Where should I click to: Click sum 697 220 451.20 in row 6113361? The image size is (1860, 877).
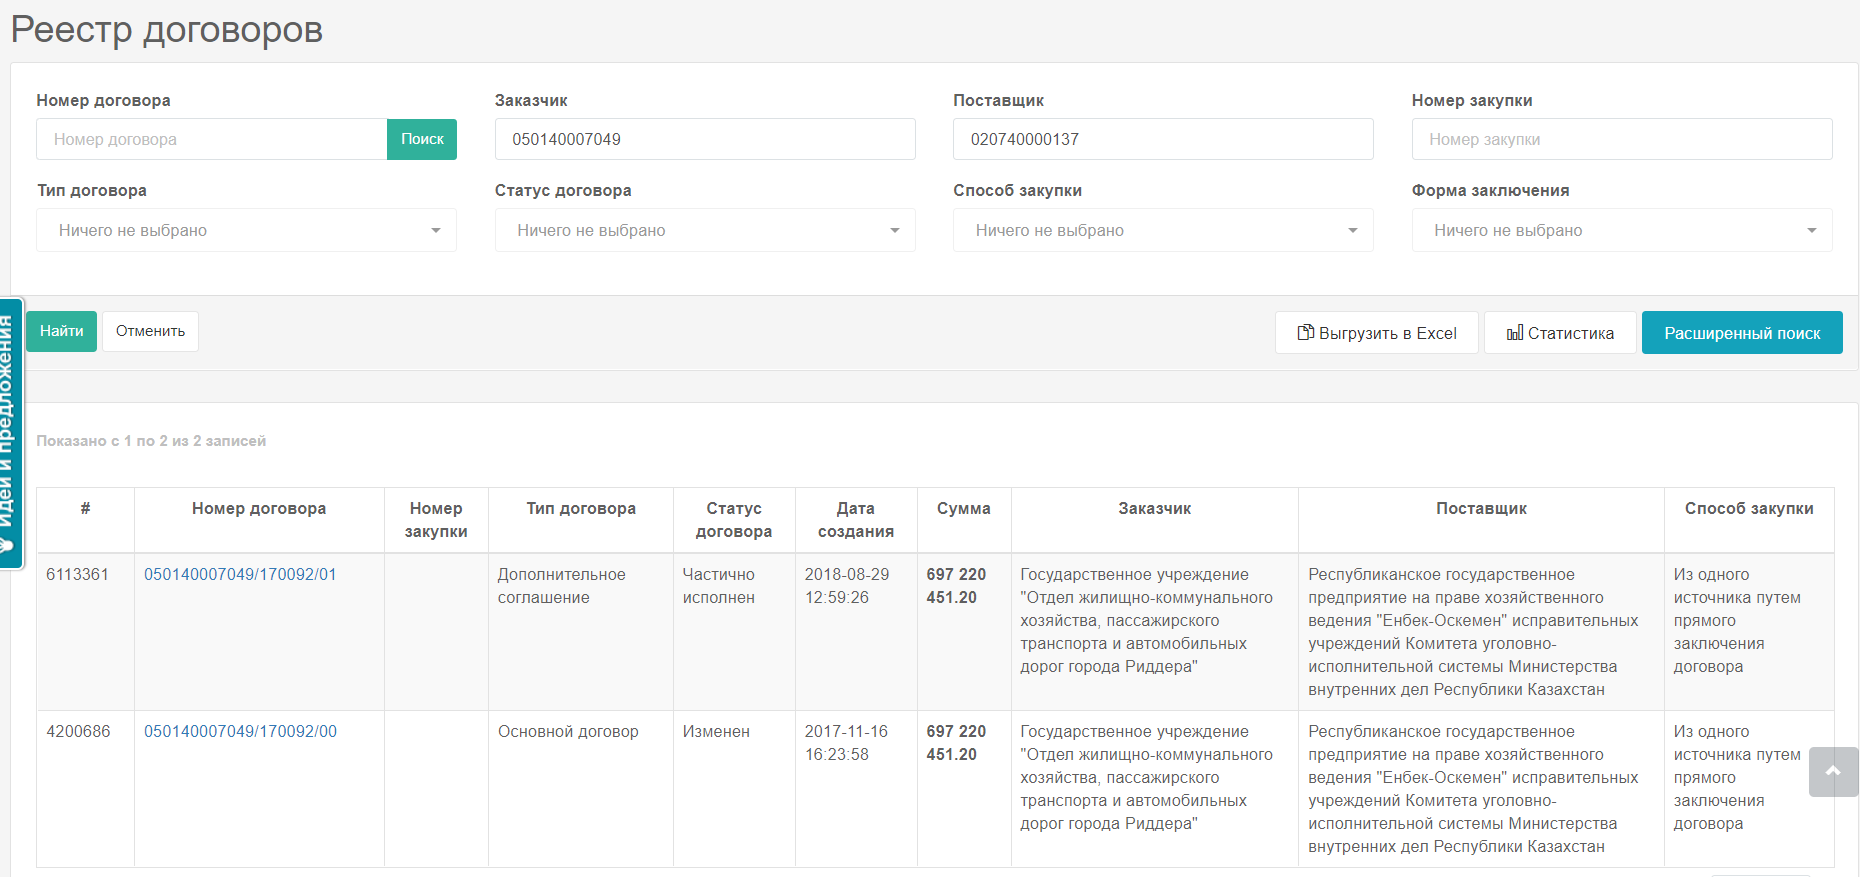[956, 586]
